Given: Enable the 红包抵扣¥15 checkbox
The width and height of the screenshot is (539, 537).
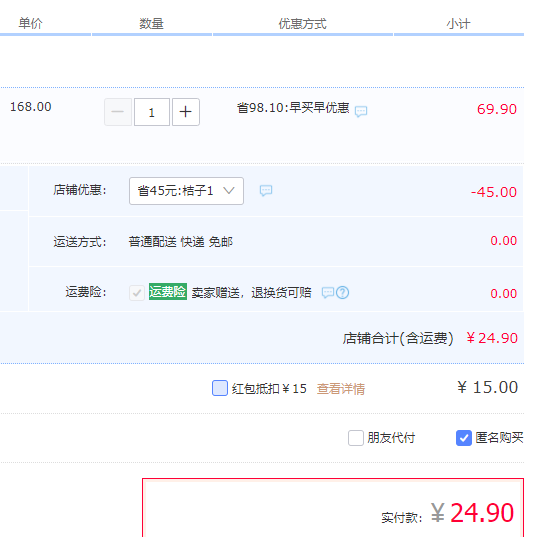Looking at the screenshot, I should point(220,388).
